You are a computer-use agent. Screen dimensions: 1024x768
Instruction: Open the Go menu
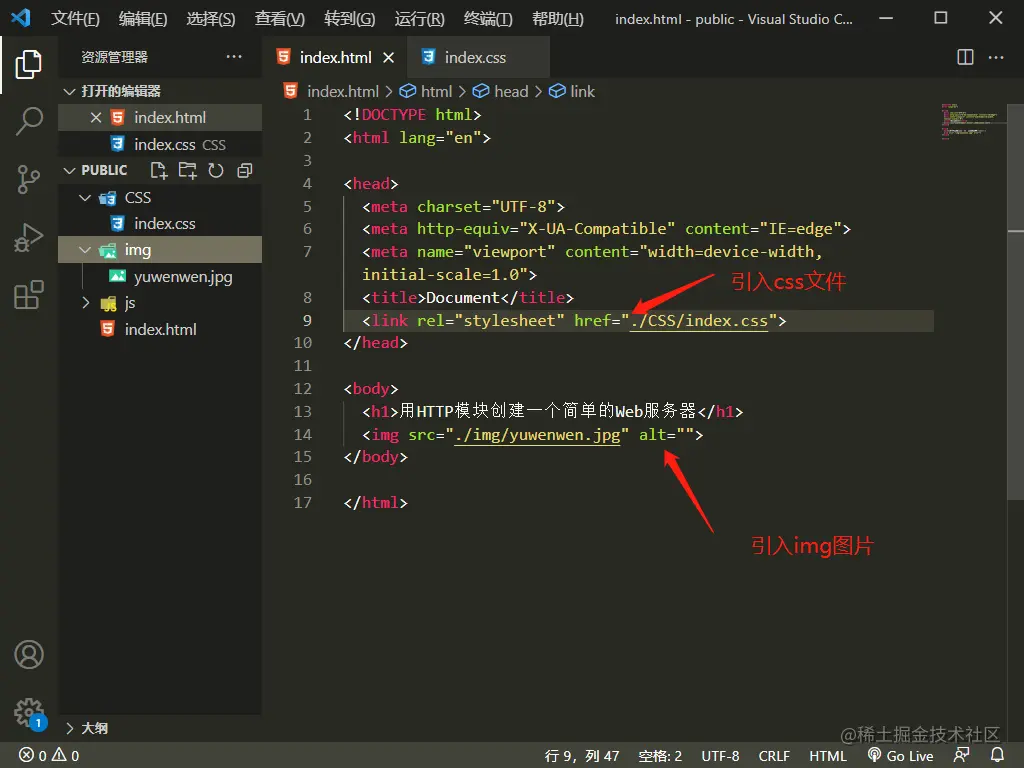click(349, 18)
